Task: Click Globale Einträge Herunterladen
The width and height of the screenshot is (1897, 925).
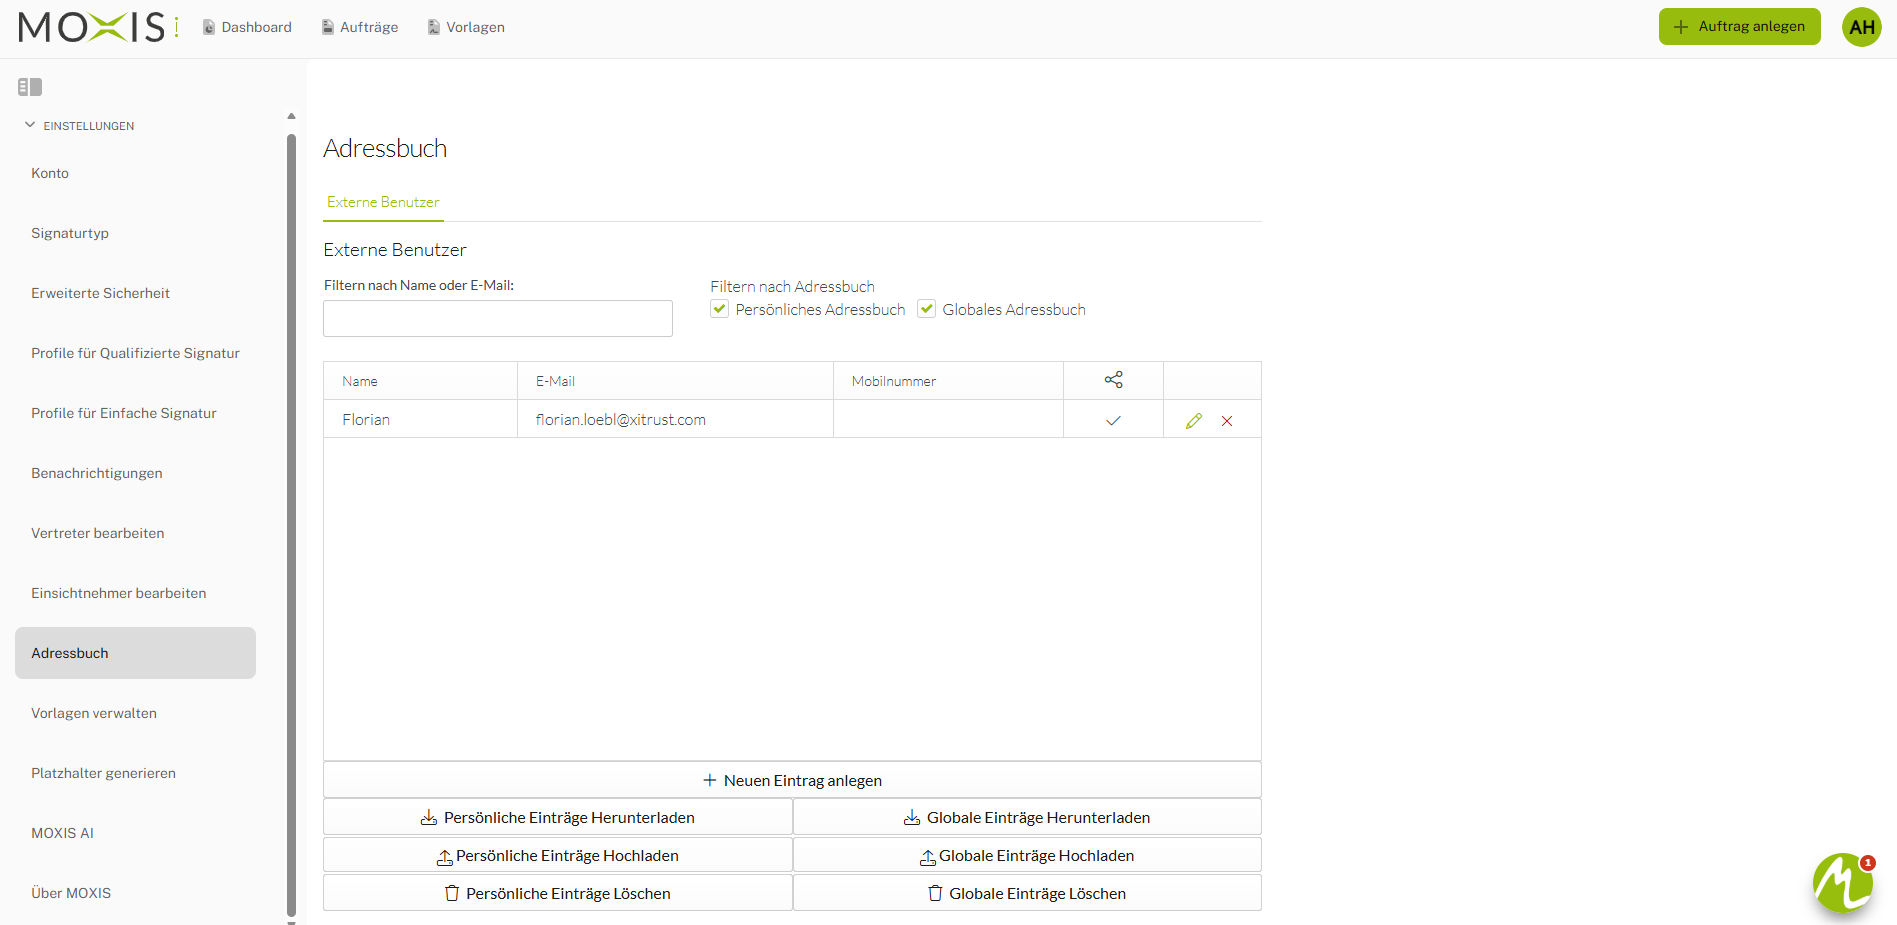Action: [1027, 818]
